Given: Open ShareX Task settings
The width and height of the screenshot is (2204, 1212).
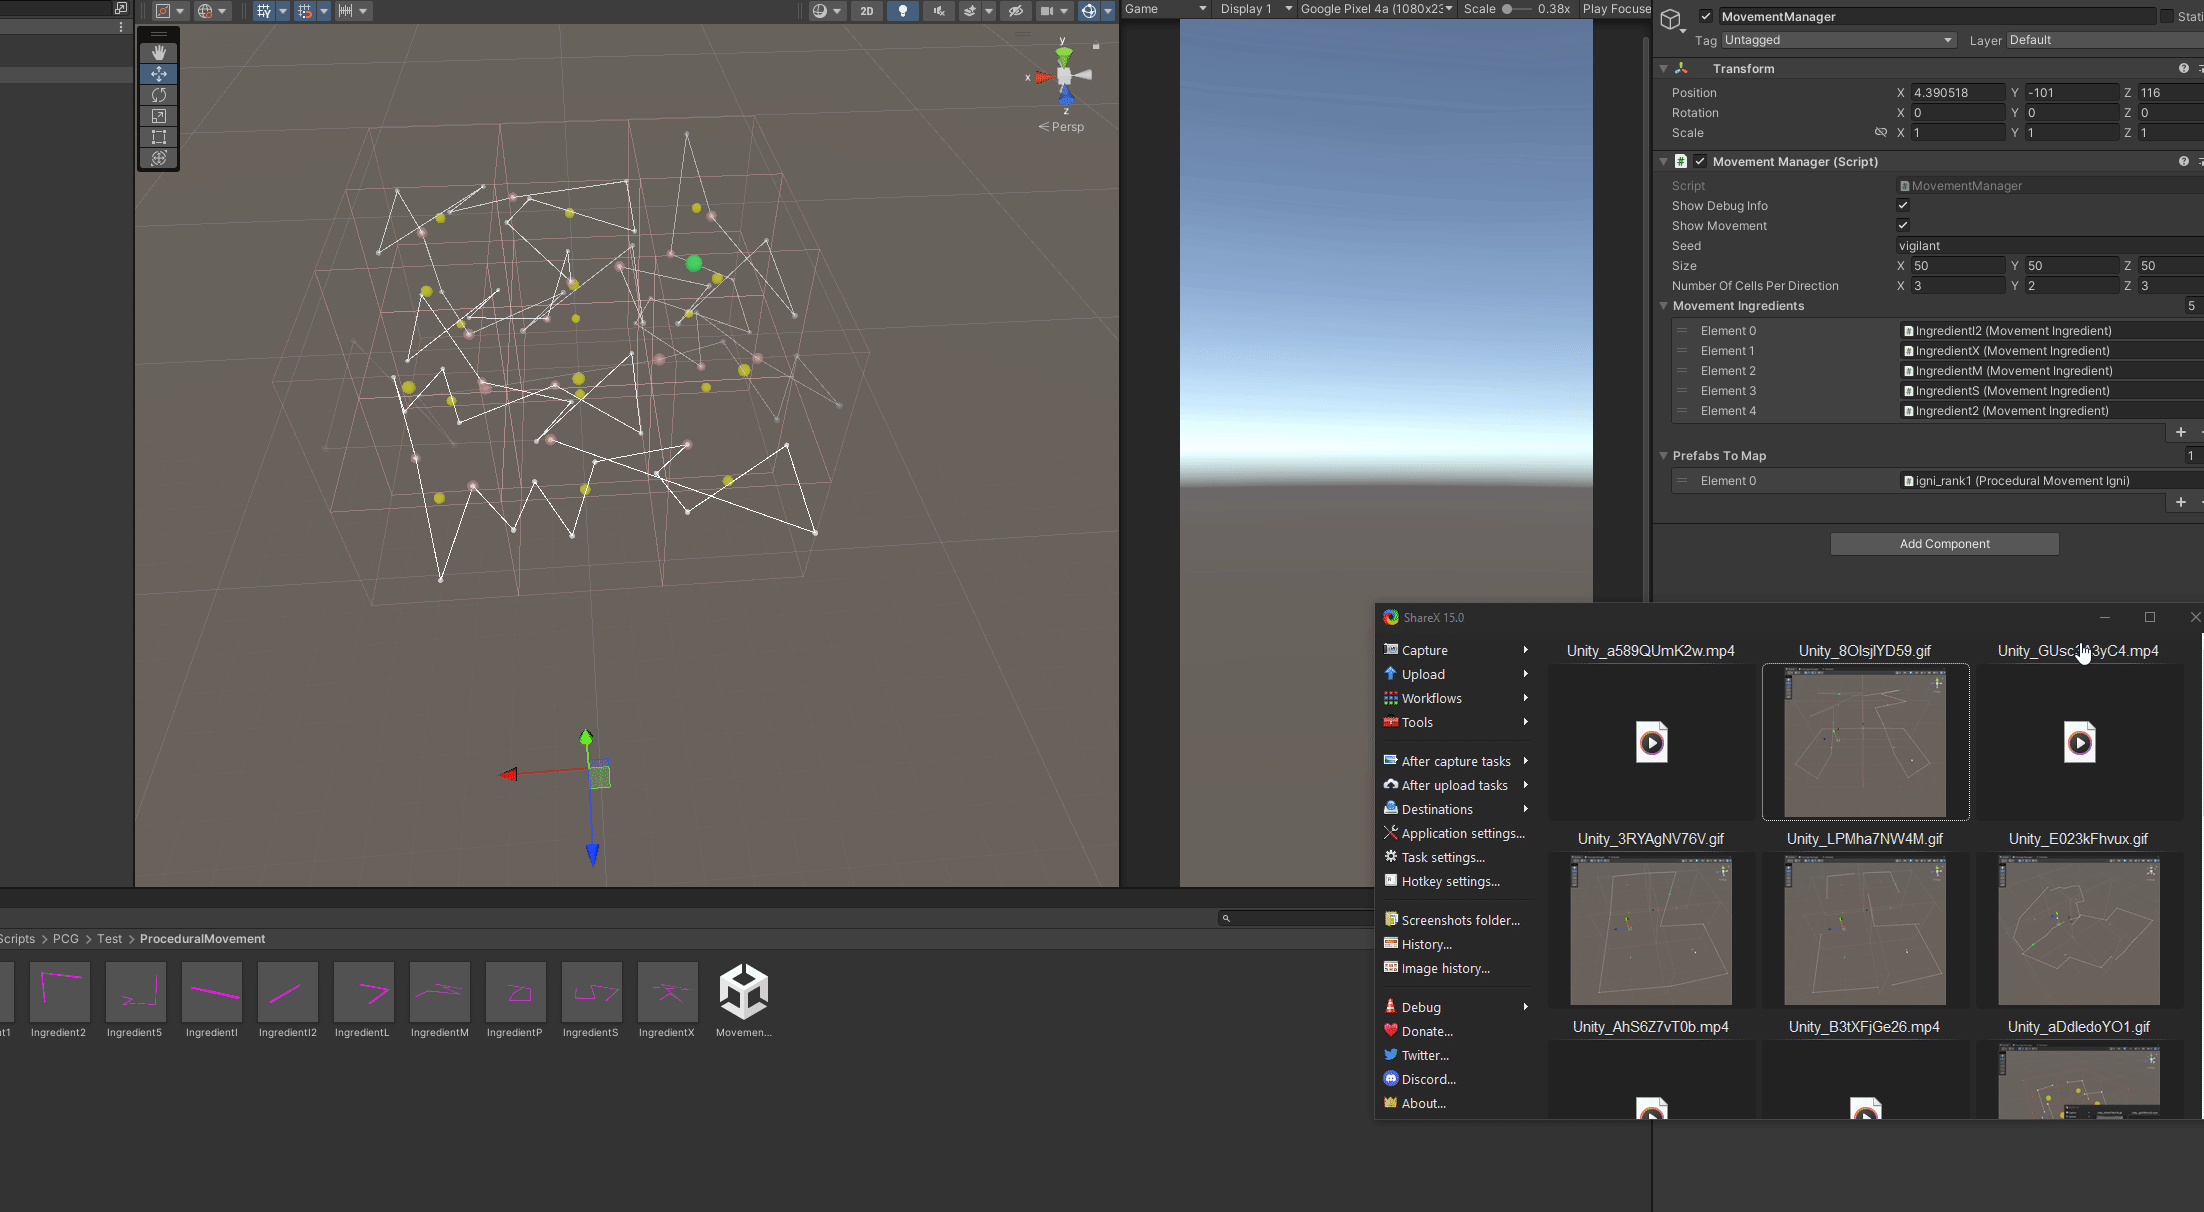Looking at the screenshot, I should [1442, 857].
